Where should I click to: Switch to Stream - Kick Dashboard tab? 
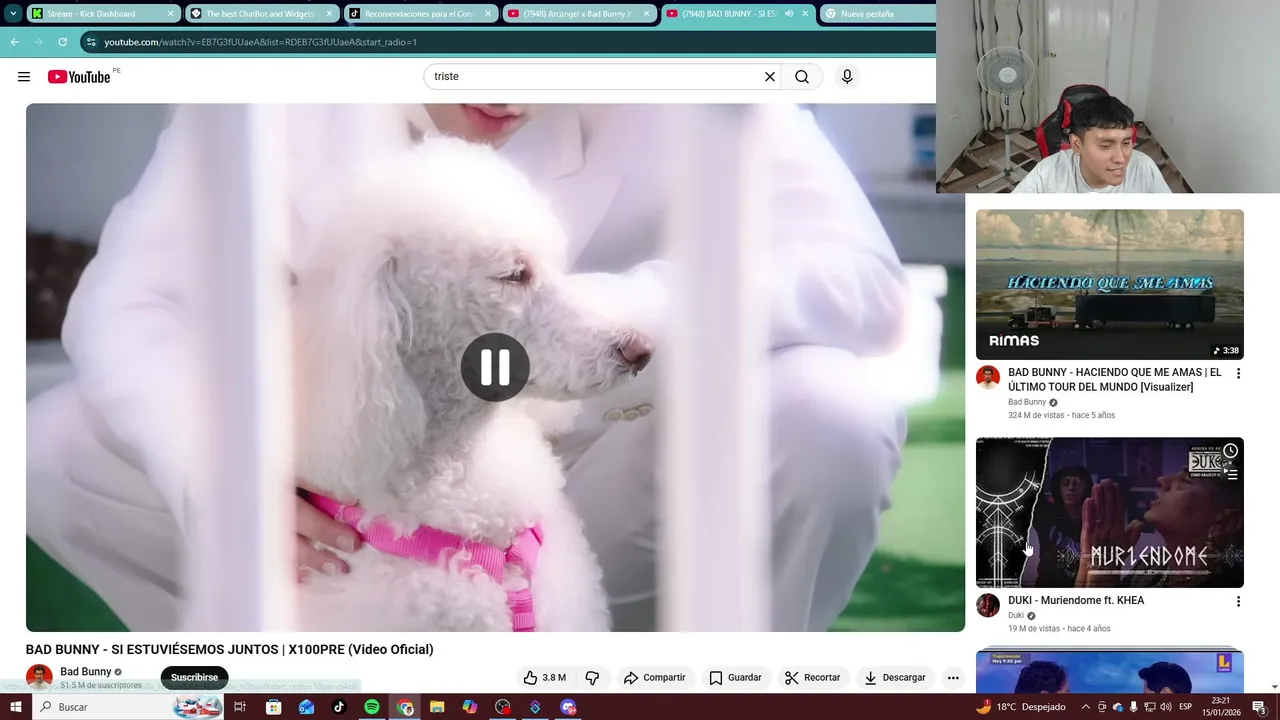pos(102,14)
